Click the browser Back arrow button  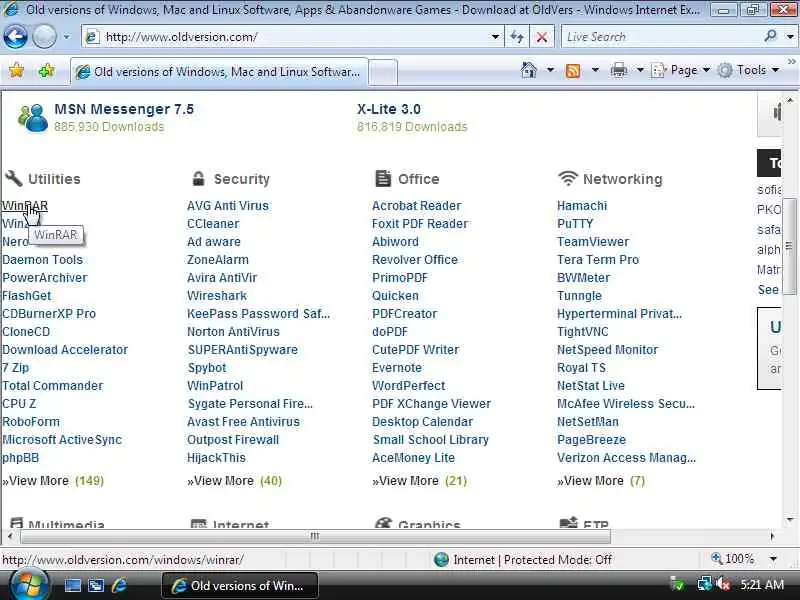click(x=15, y=37)
